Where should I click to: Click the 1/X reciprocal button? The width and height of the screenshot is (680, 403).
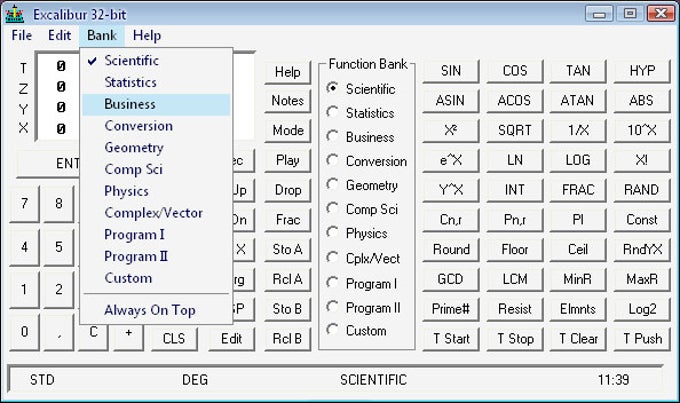pos(578,131)
